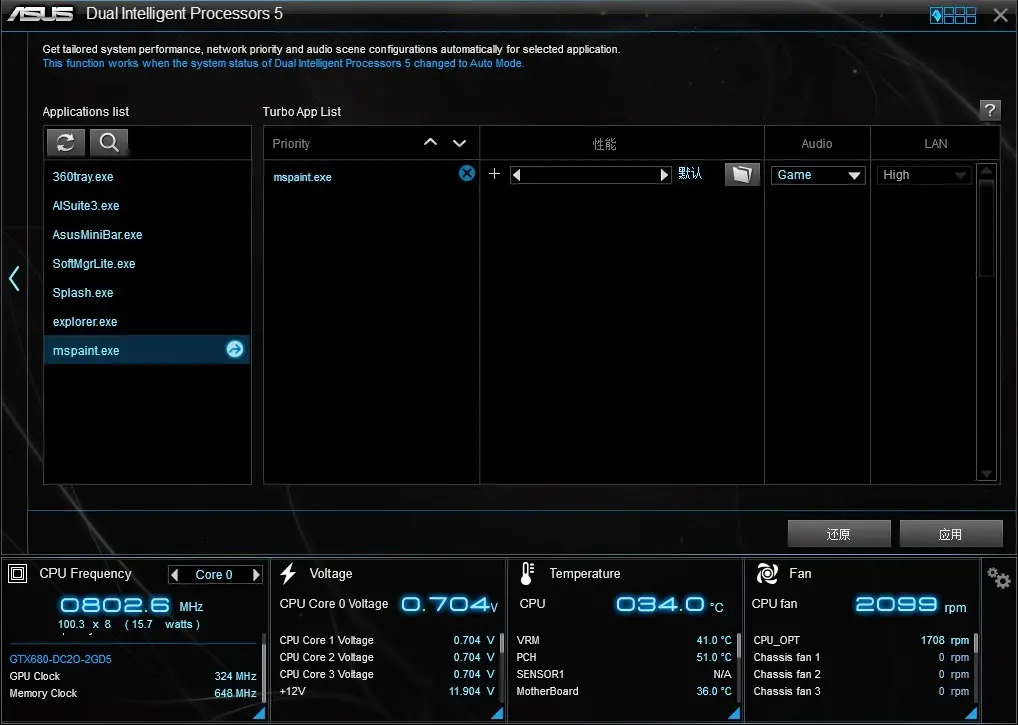Click mspaint.exe entry in Turbo App List

coord(303,177)
